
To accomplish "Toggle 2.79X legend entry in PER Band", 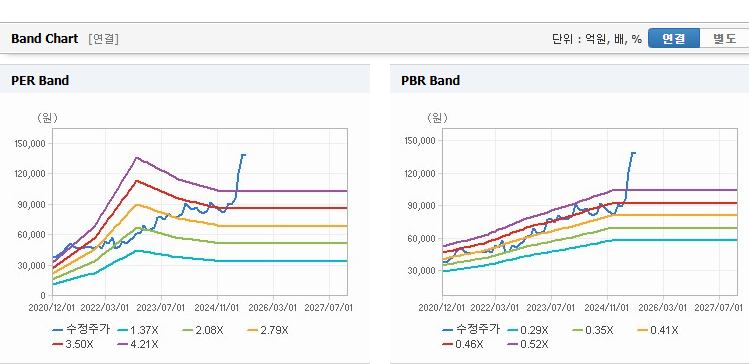I will click(268, 330).
